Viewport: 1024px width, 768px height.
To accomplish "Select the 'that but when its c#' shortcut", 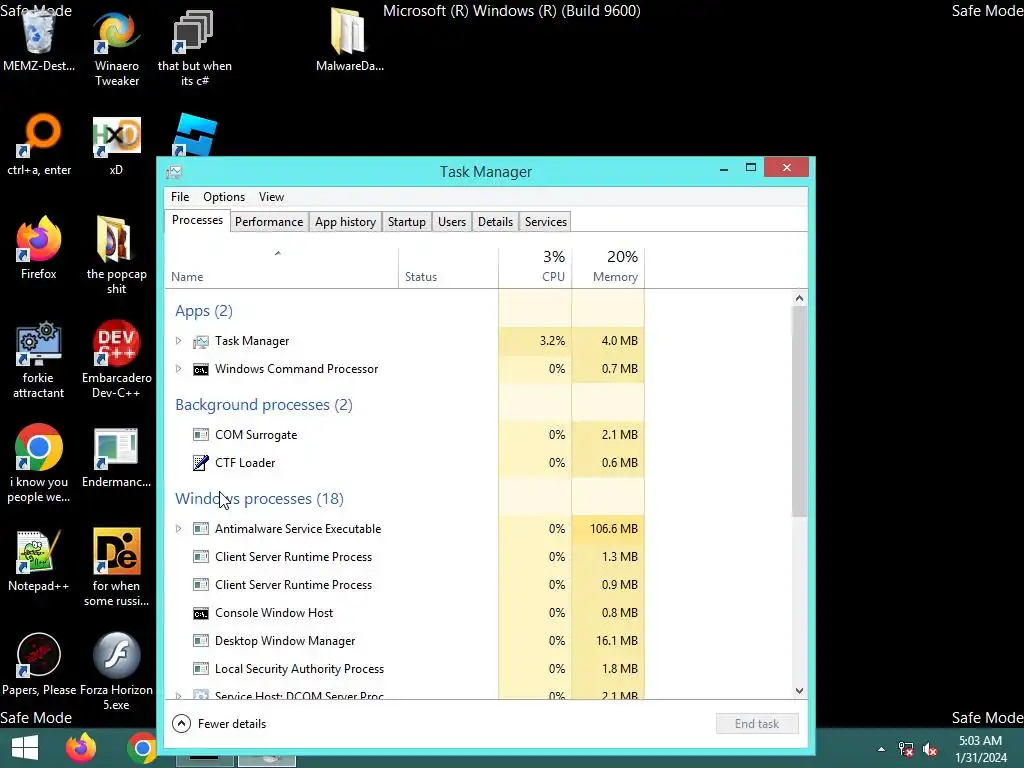I will (195, 47).
